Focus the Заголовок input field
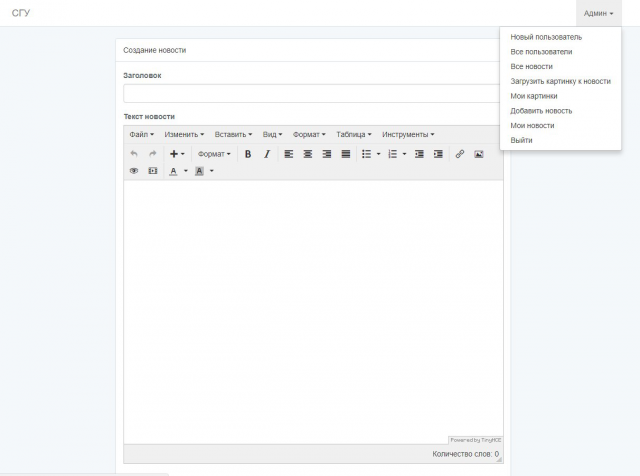The height and width of the screenshot is (476, 640). click(312, 93)
